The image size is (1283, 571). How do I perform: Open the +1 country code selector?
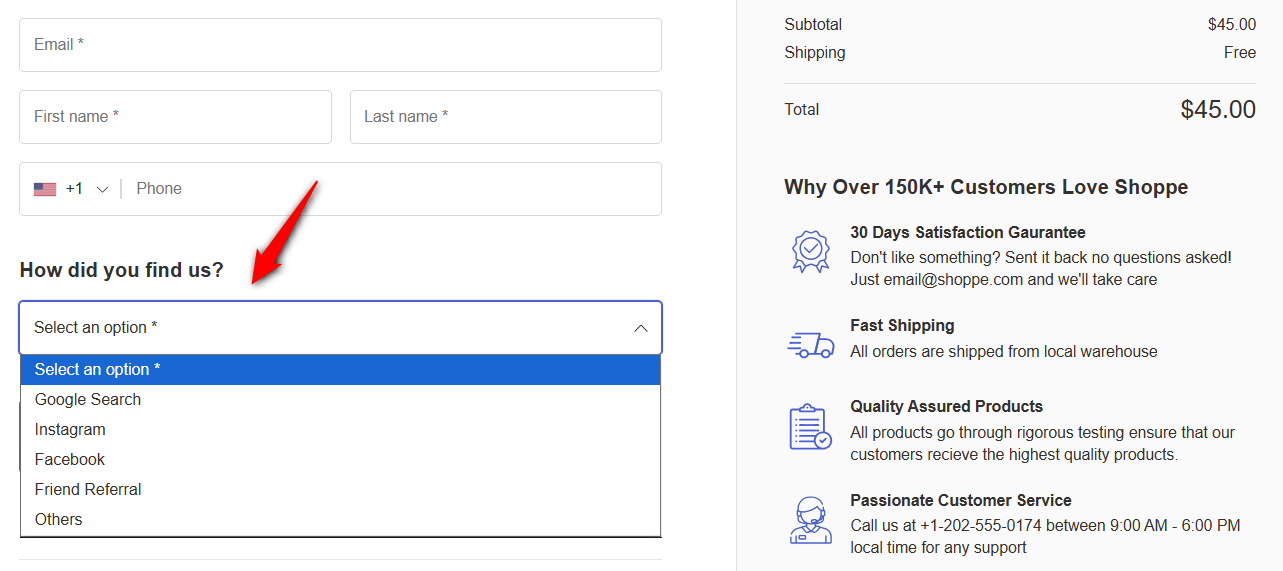[x=71, y=189]
